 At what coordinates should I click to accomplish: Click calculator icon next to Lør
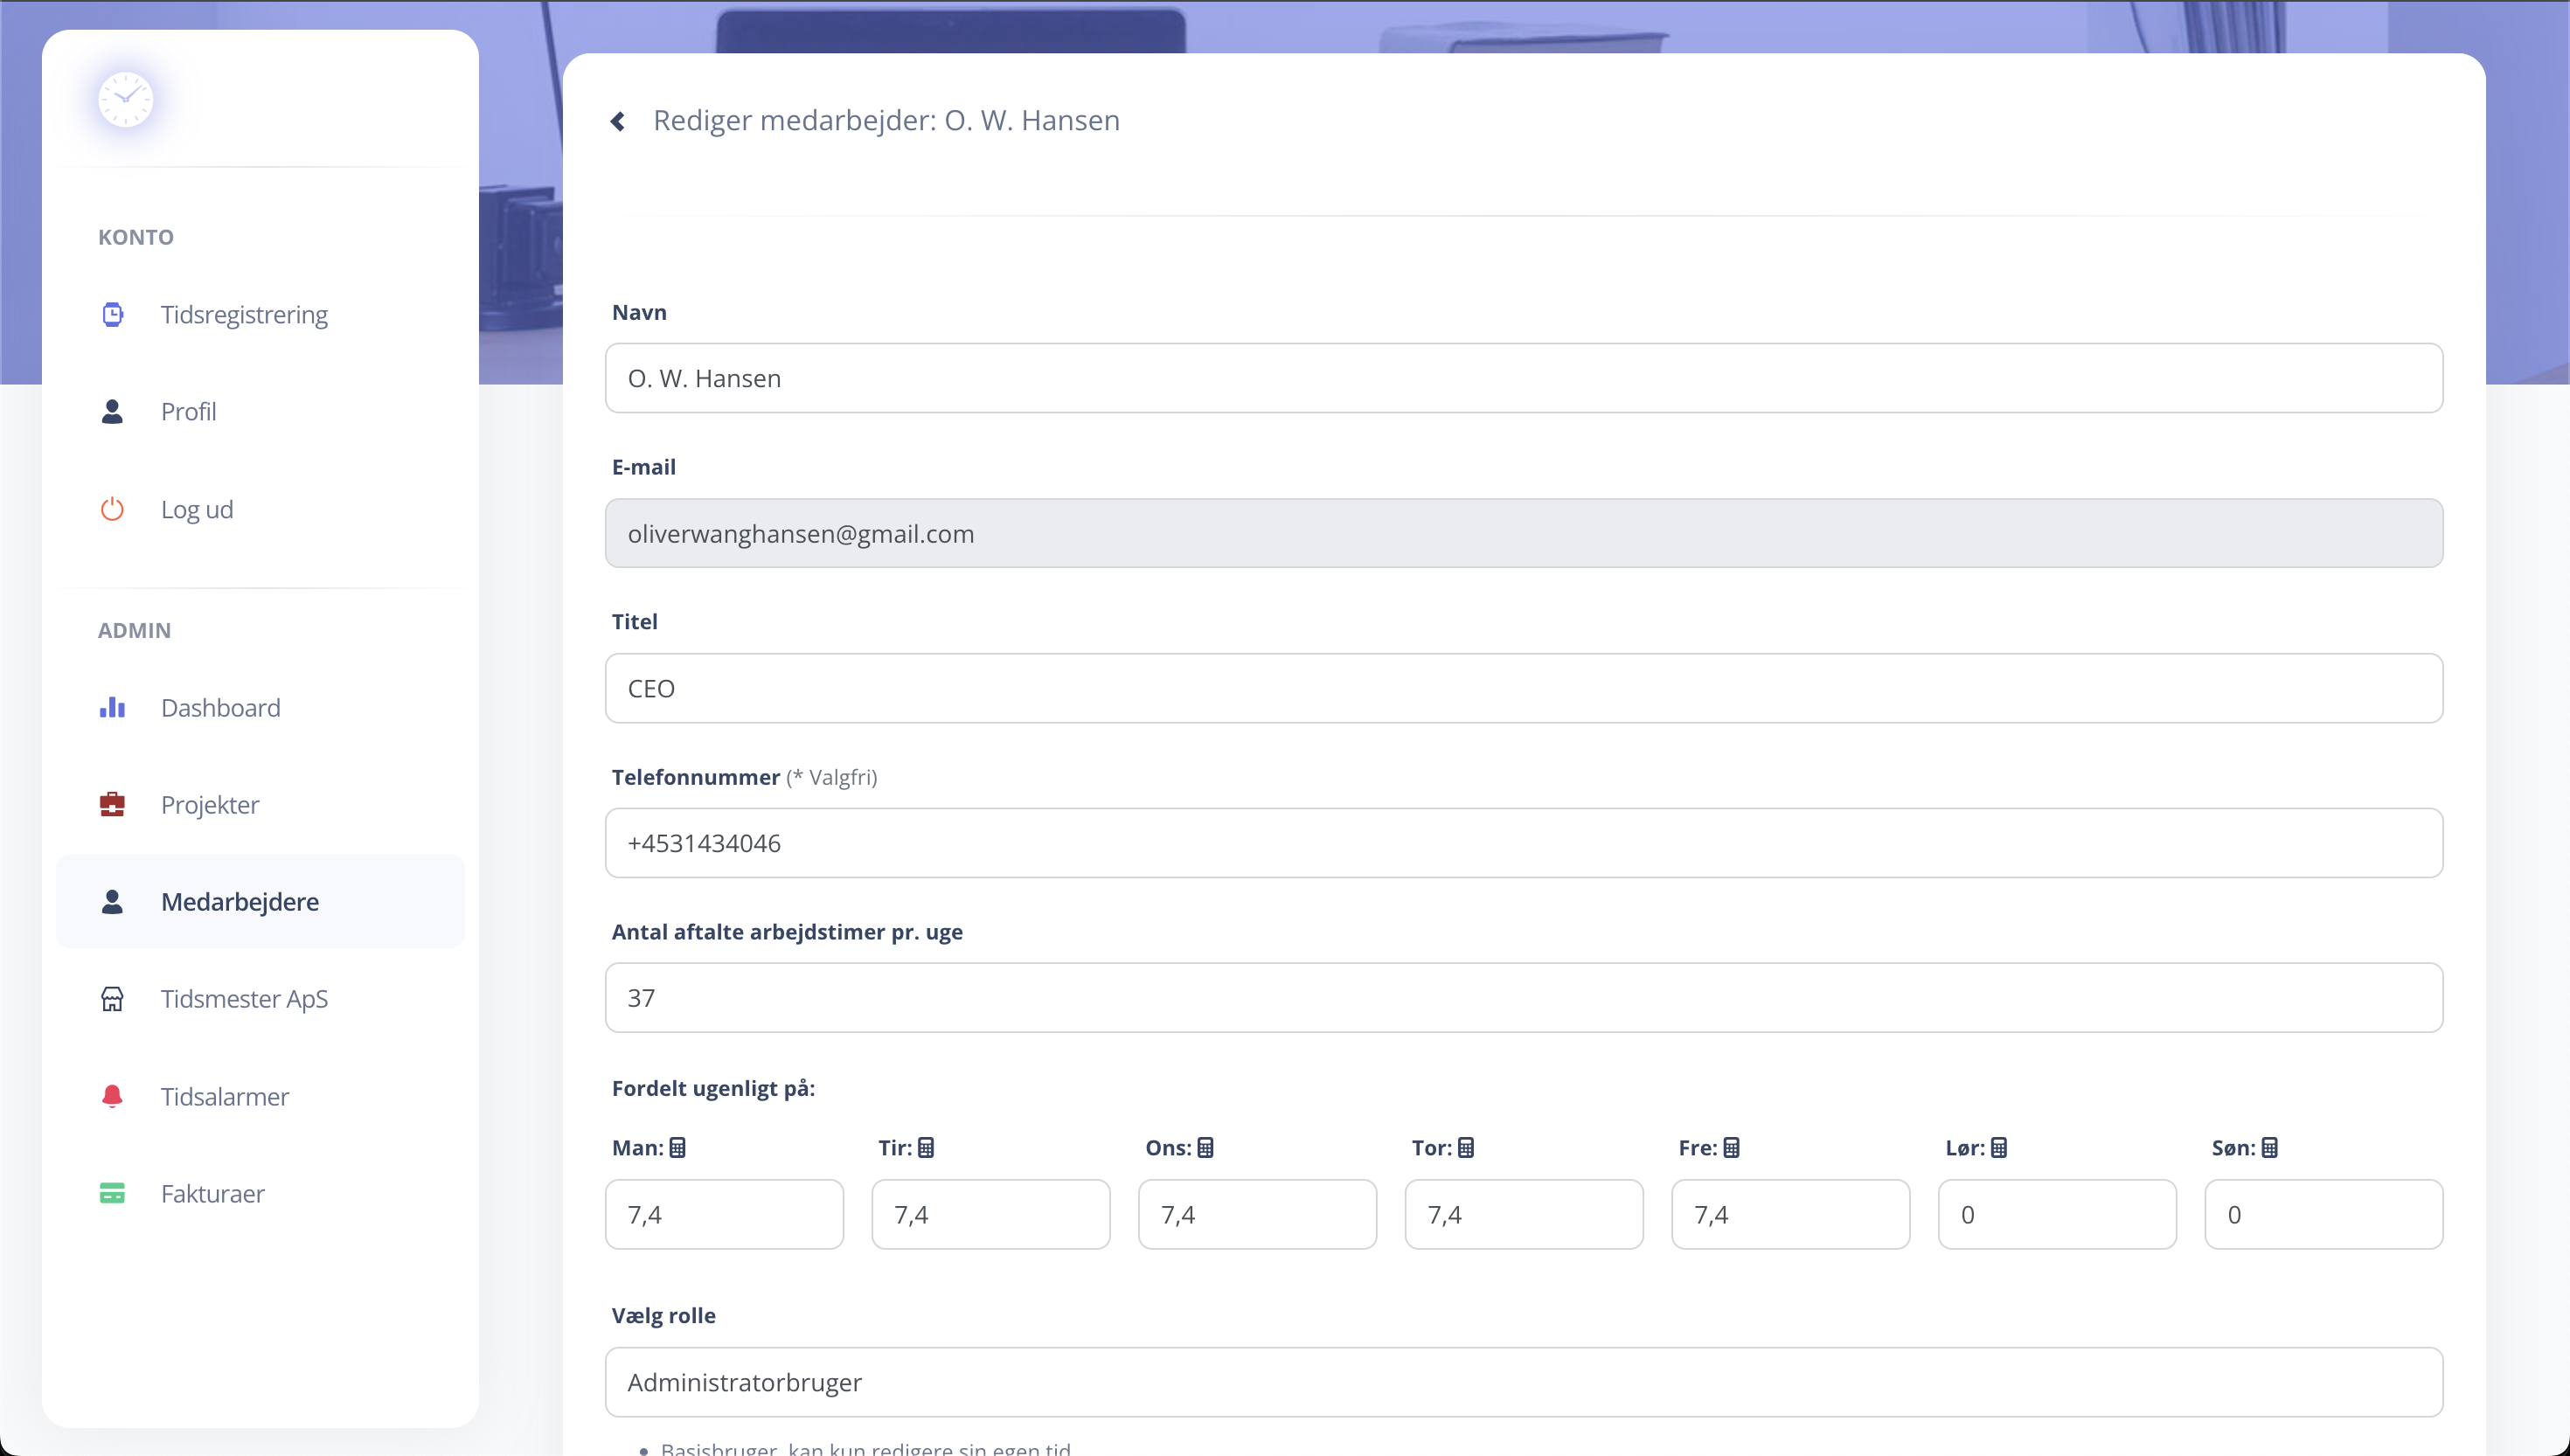(x=1999, y=1148)
